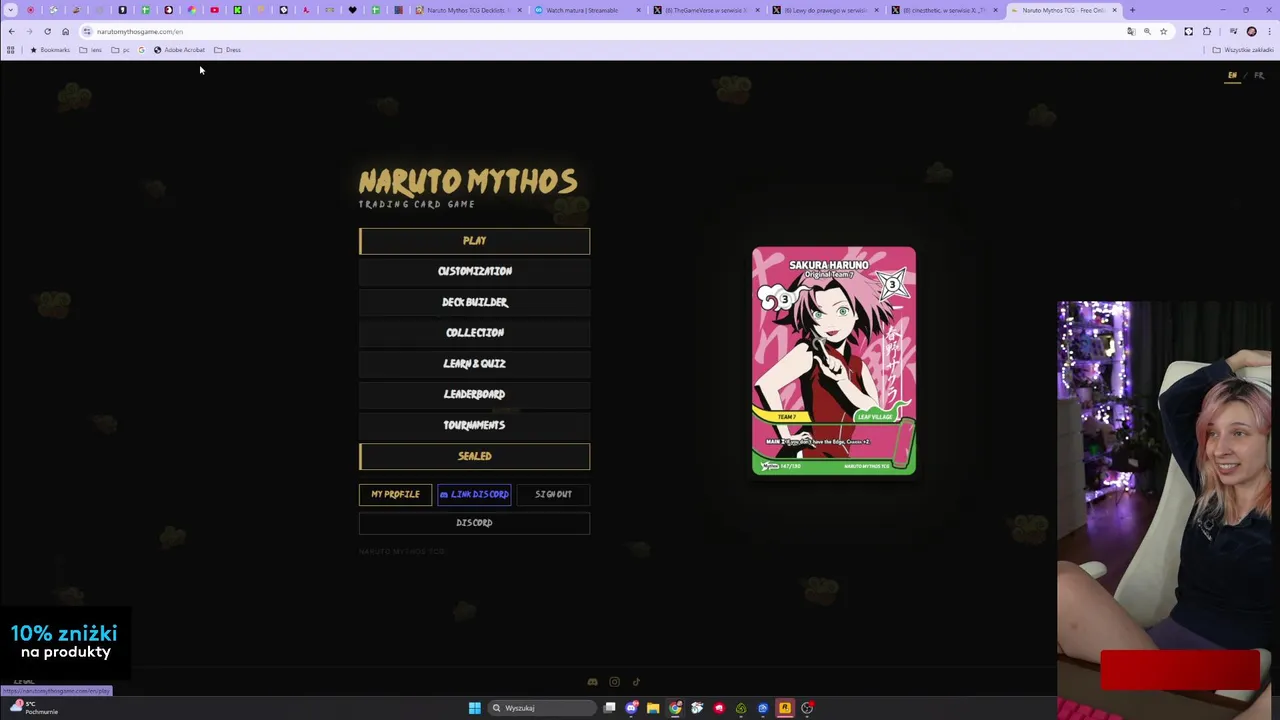Bookmark this page with the star icon

tap(1163, 31)
